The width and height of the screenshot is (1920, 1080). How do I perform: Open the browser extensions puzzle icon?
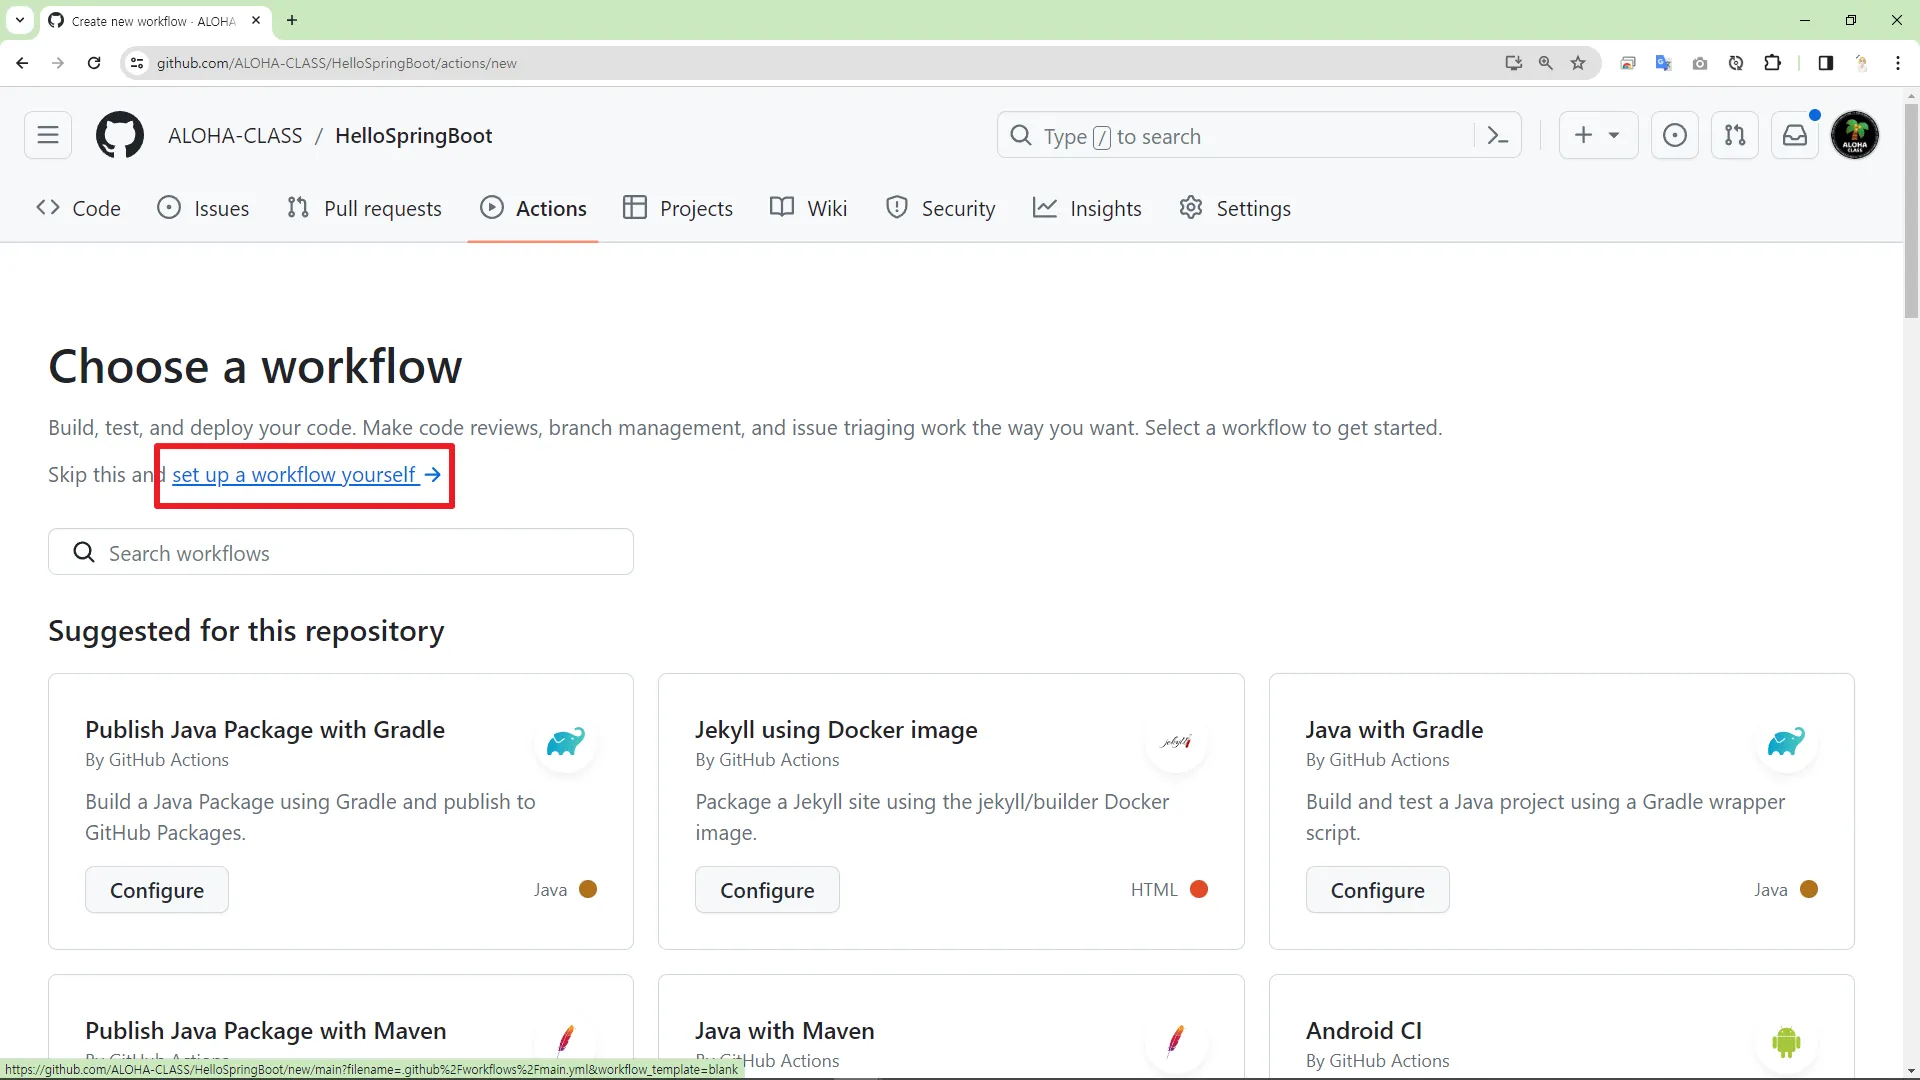[x=1772, y=63]
